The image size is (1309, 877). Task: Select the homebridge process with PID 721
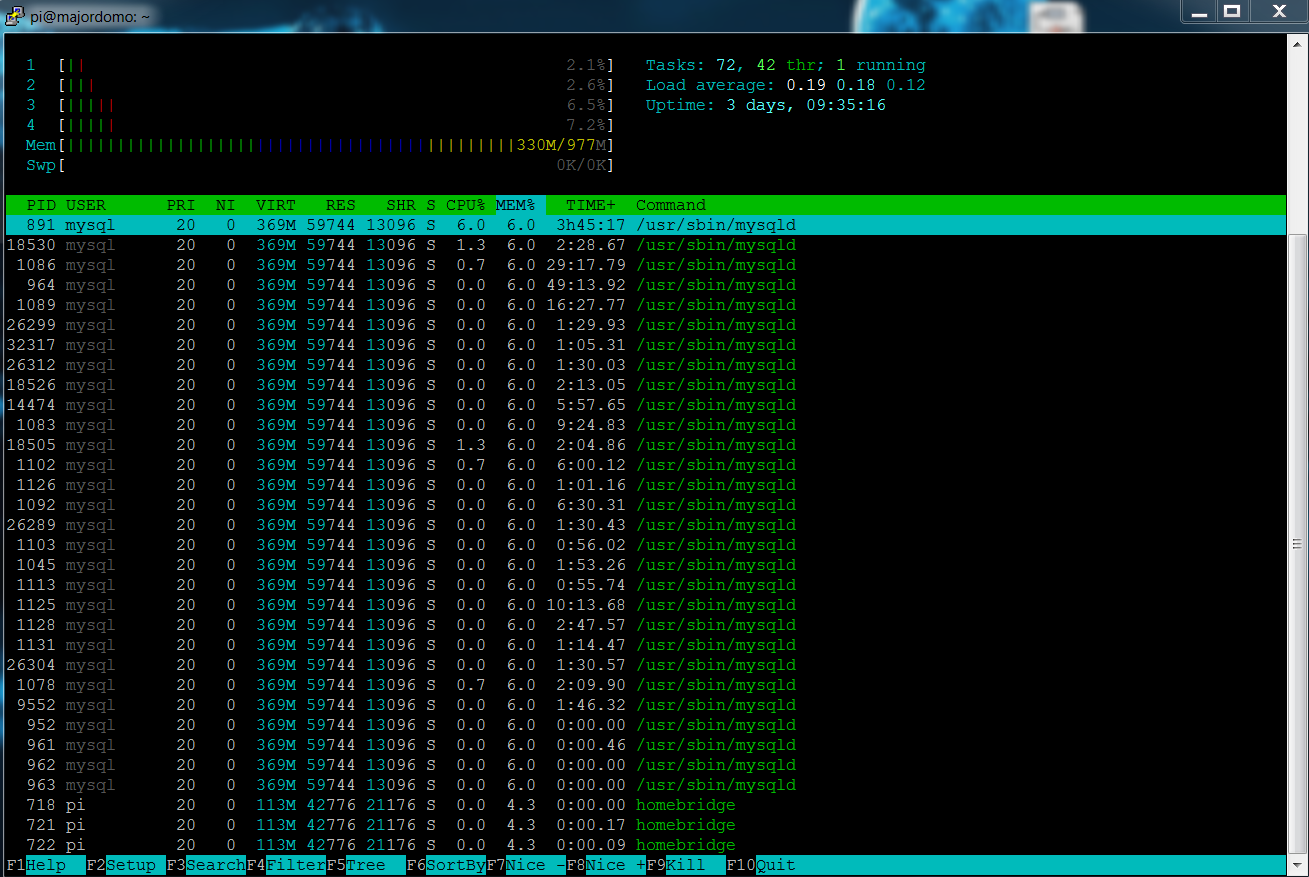645,825
